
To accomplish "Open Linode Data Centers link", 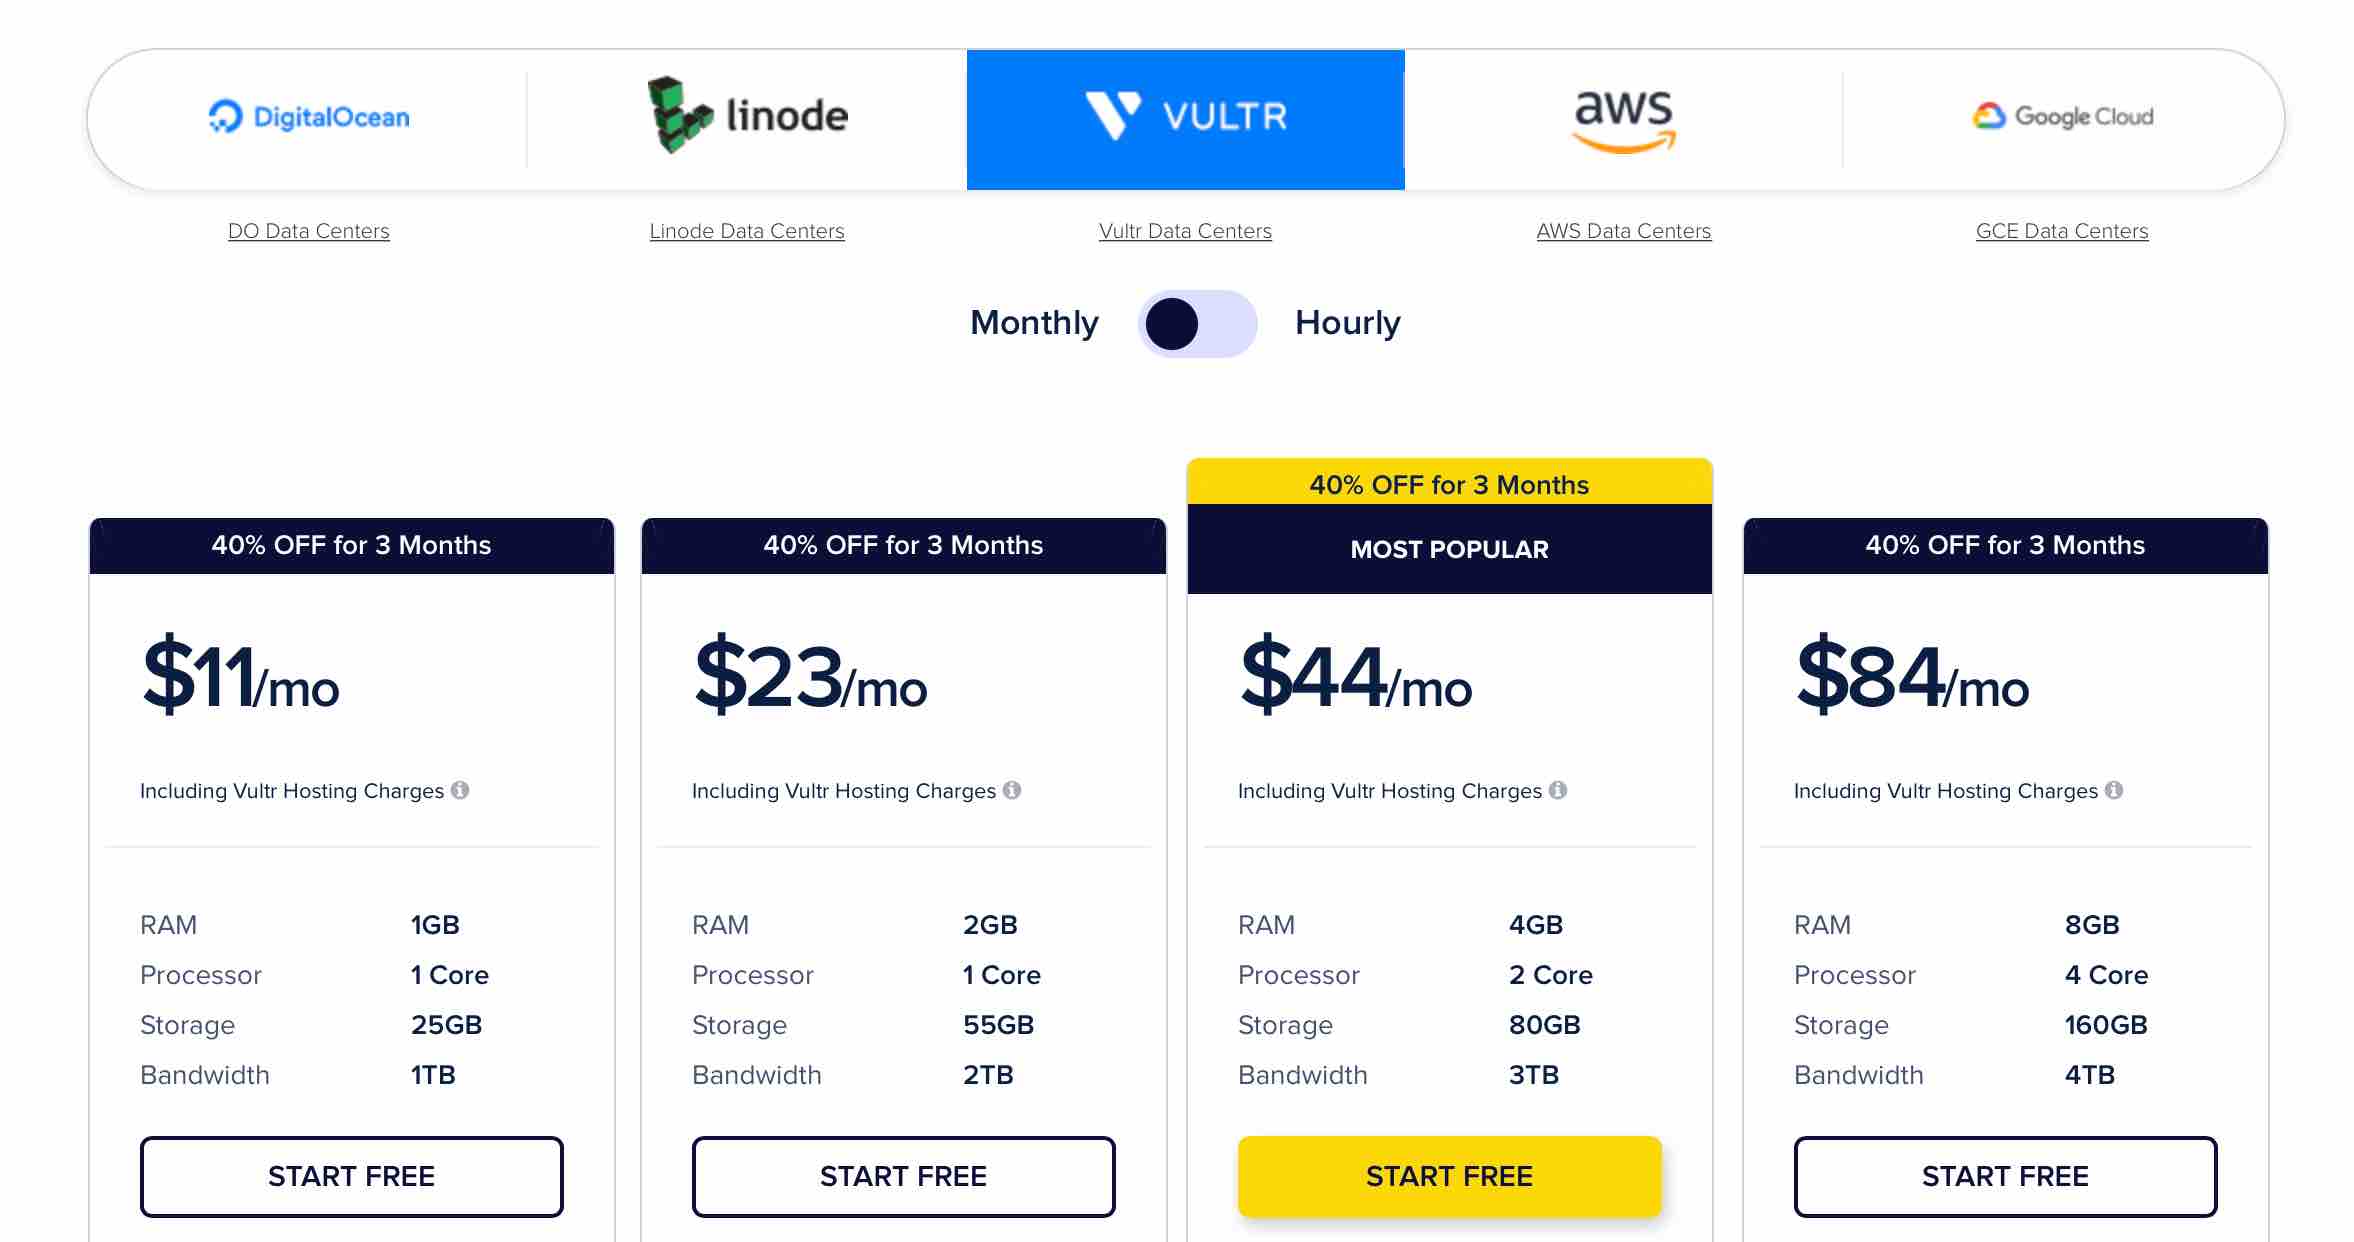I will coord(747,231).
